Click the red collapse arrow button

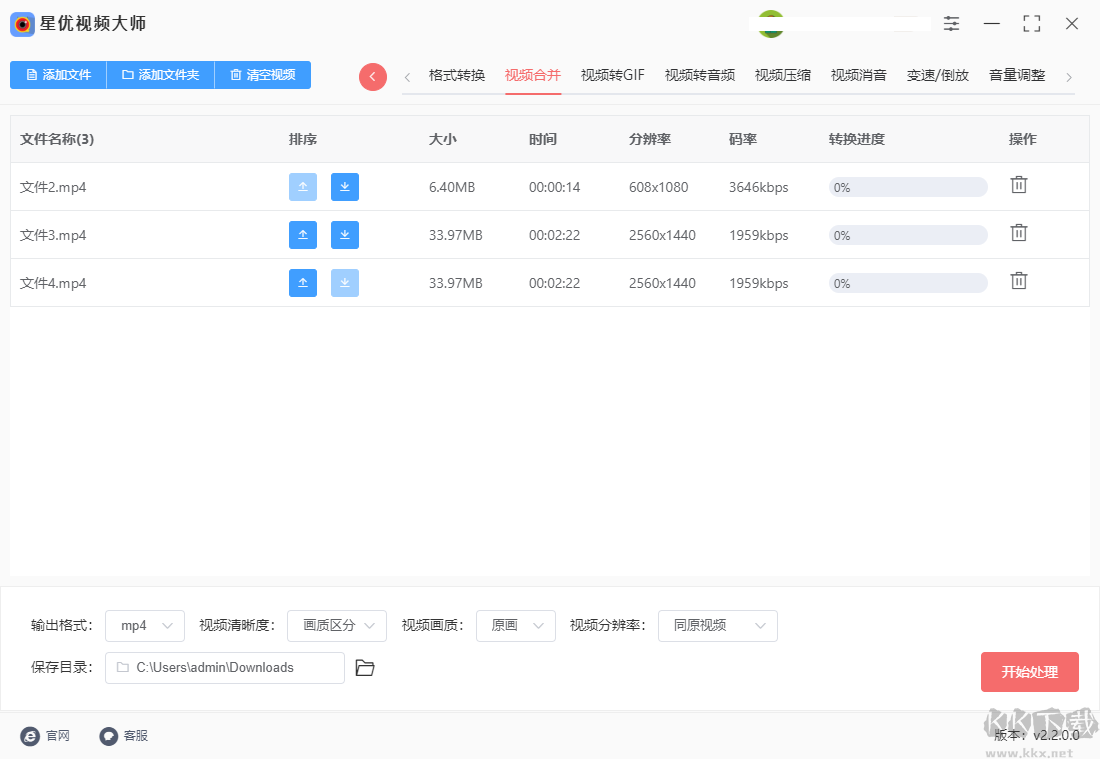373,77
